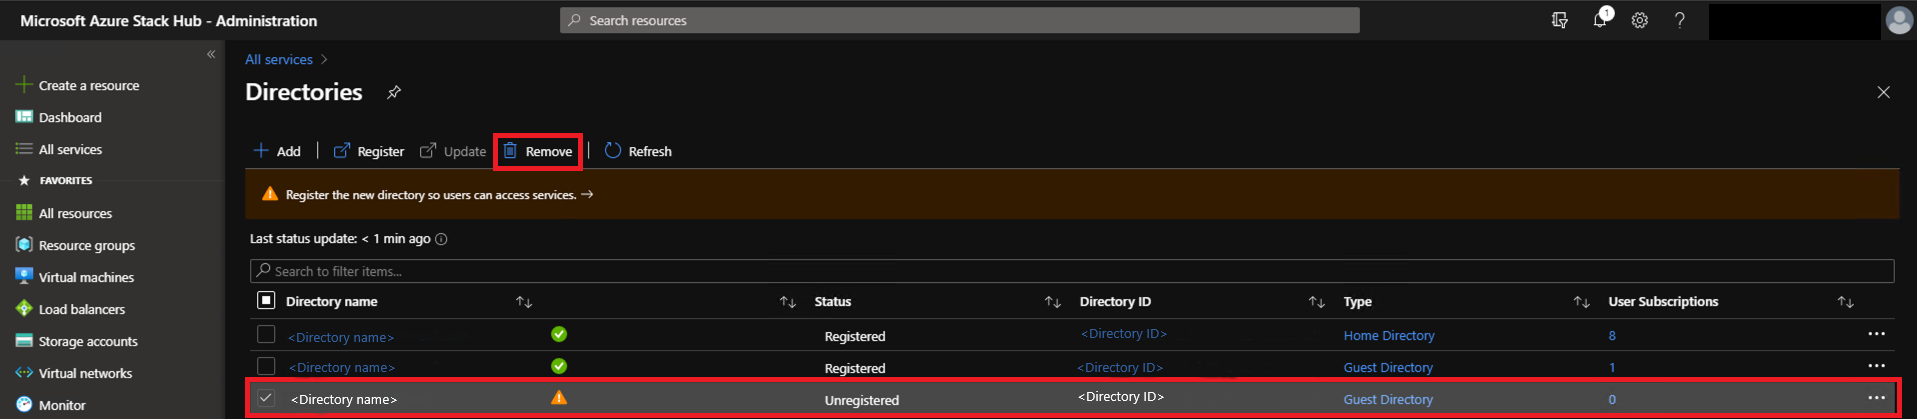Image resolution: width=1917 pixels, height=419 pixels.
Task: Click the register new directory warning banner
Action: (1072, 194)
